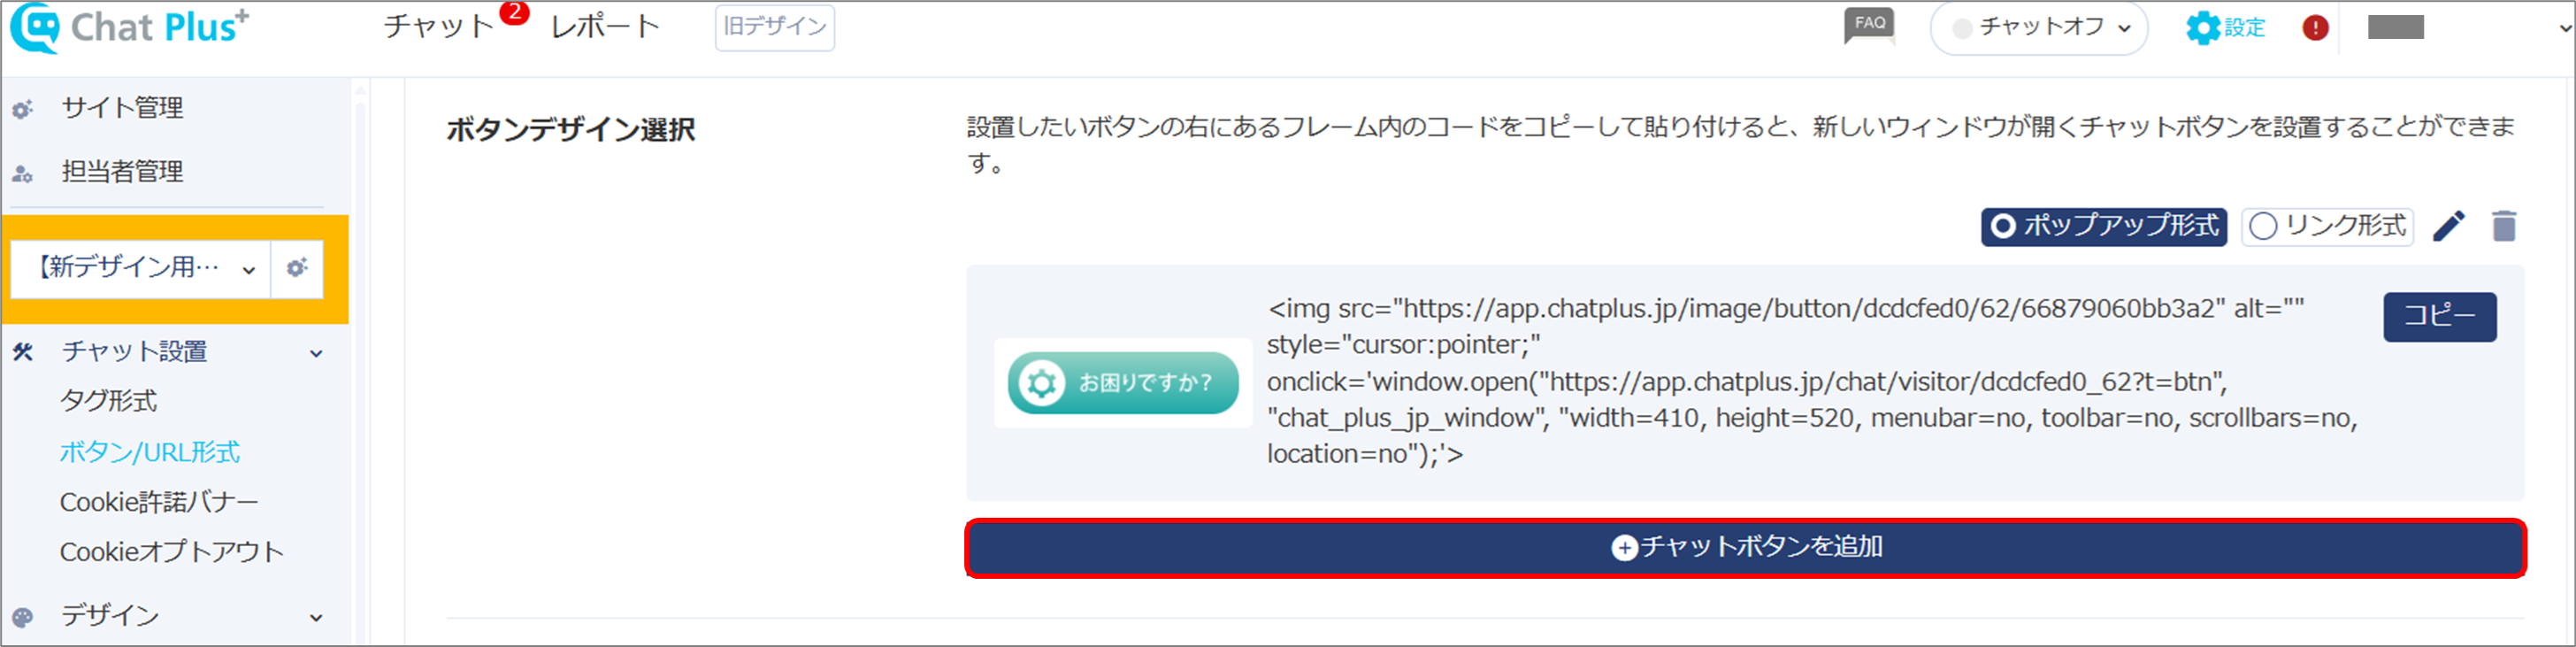Go to 担当者管理 menu item
This screenshot has height=647, width=2576.
[122, 172]
